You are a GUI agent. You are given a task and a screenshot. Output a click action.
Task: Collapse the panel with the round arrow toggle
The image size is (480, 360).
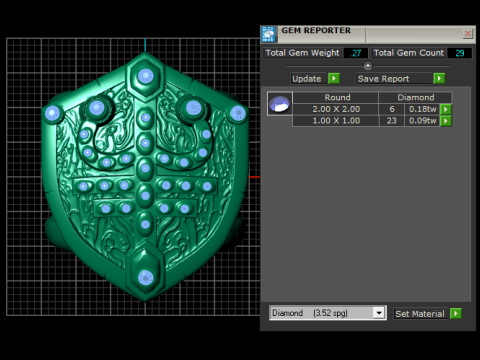[368, 66]
